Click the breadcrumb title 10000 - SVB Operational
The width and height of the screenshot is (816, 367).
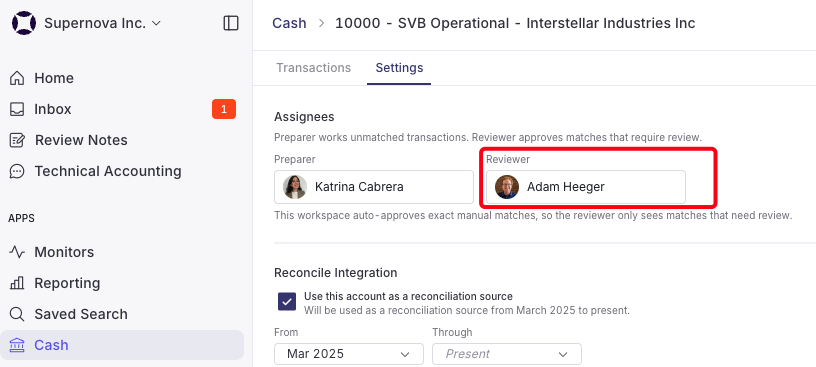[515, 23]
